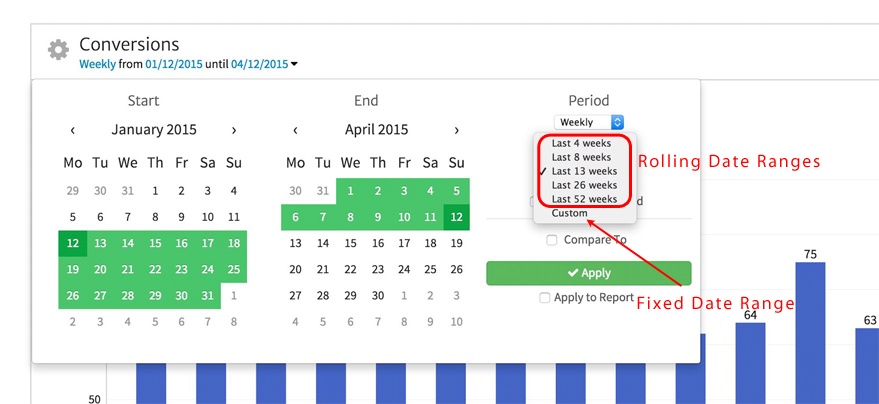Pick January 12 in Start calendar

point(72,243)
